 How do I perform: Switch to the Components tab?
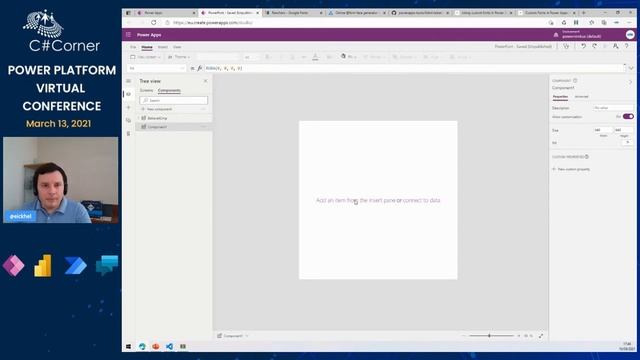(169, 91)
